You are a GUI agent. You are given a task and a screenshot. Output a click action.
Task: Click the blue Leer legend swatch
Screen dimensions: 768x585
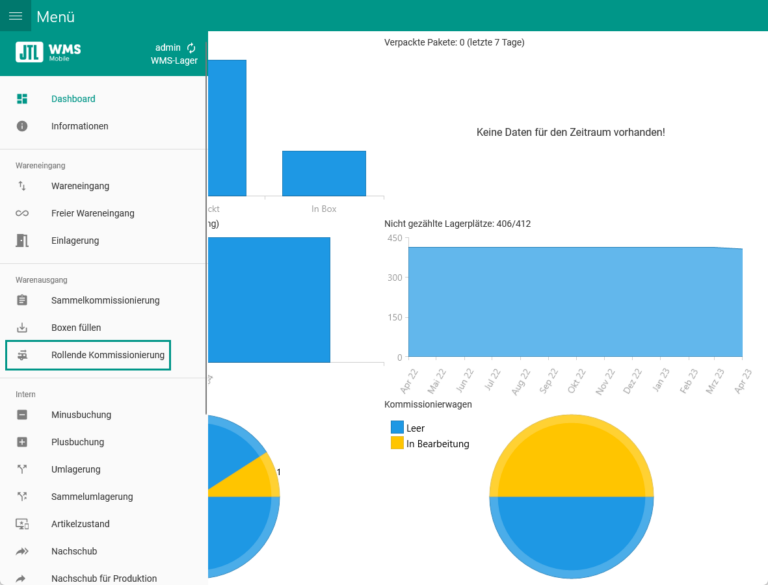[396, 427]
